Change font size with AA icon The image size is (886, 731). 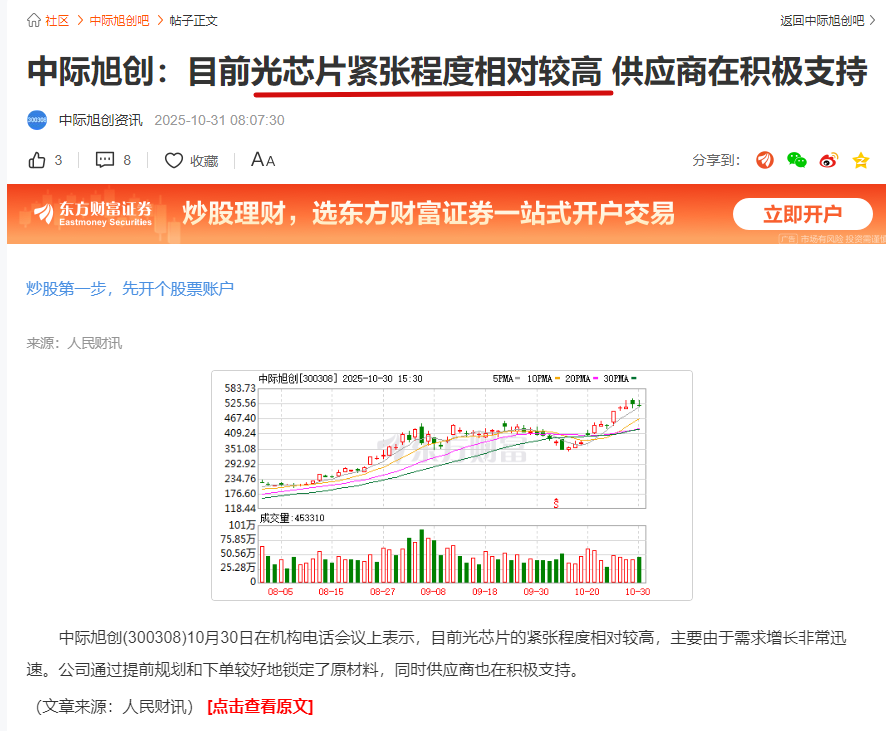pos(263,160)
